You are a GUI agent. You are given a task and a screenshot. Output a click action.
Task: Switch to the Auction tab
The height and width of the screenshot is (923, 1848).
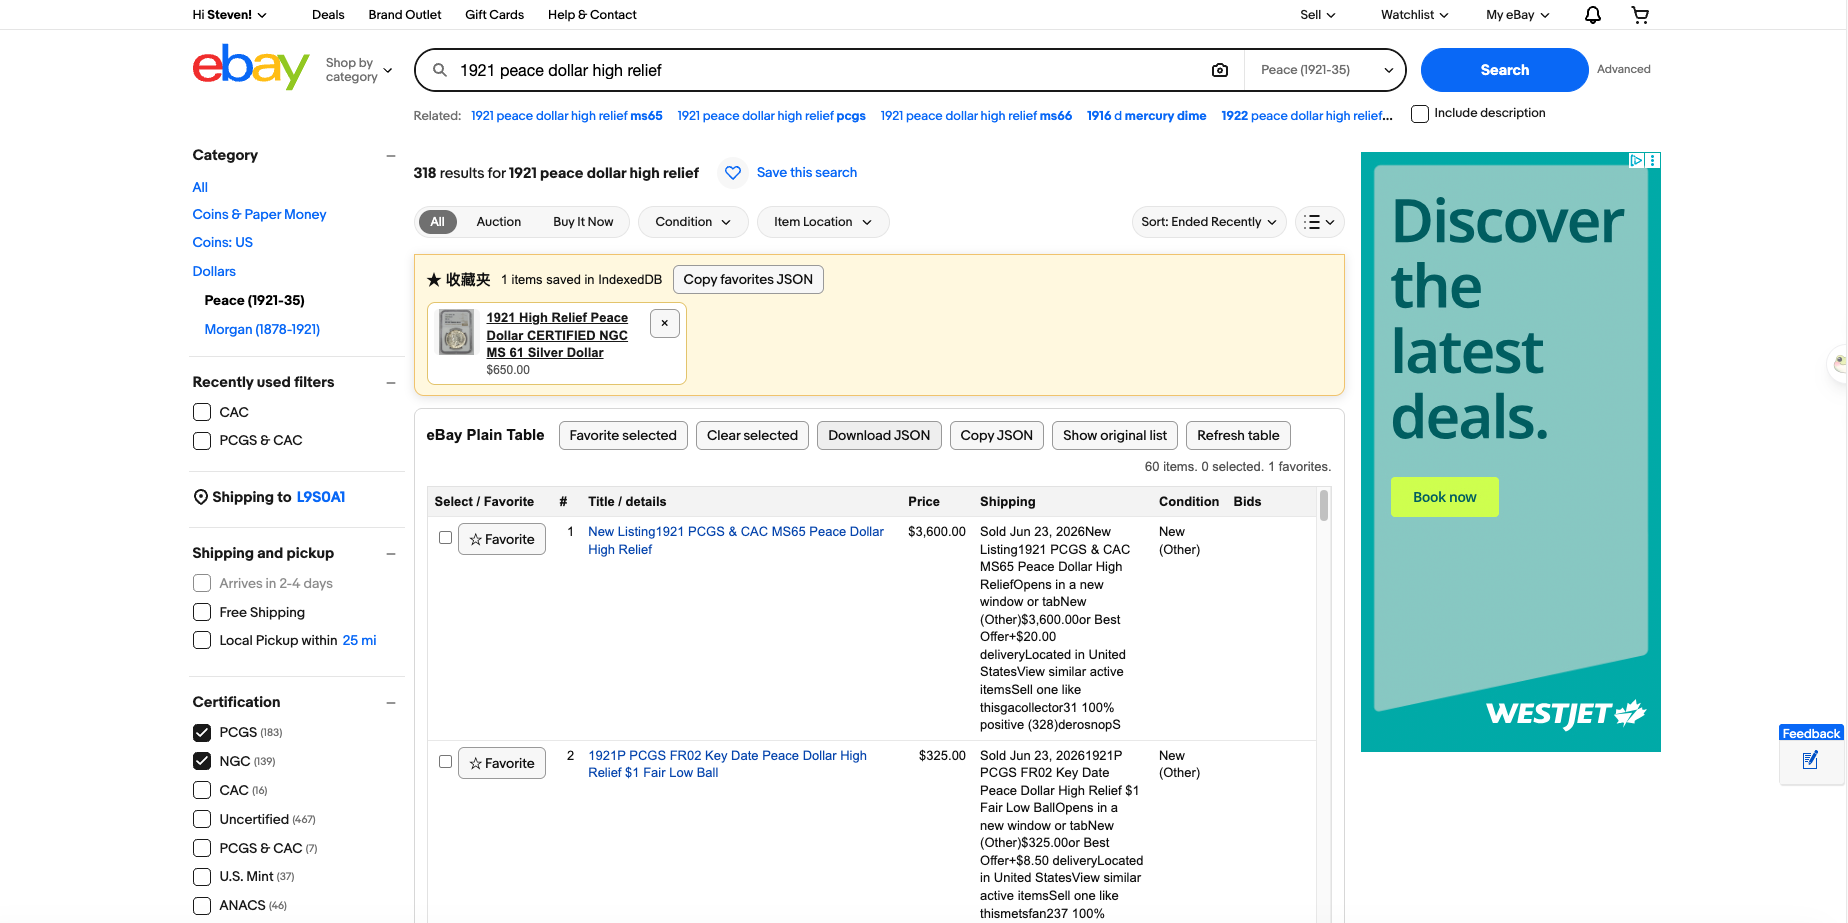(x=499, y=222)
